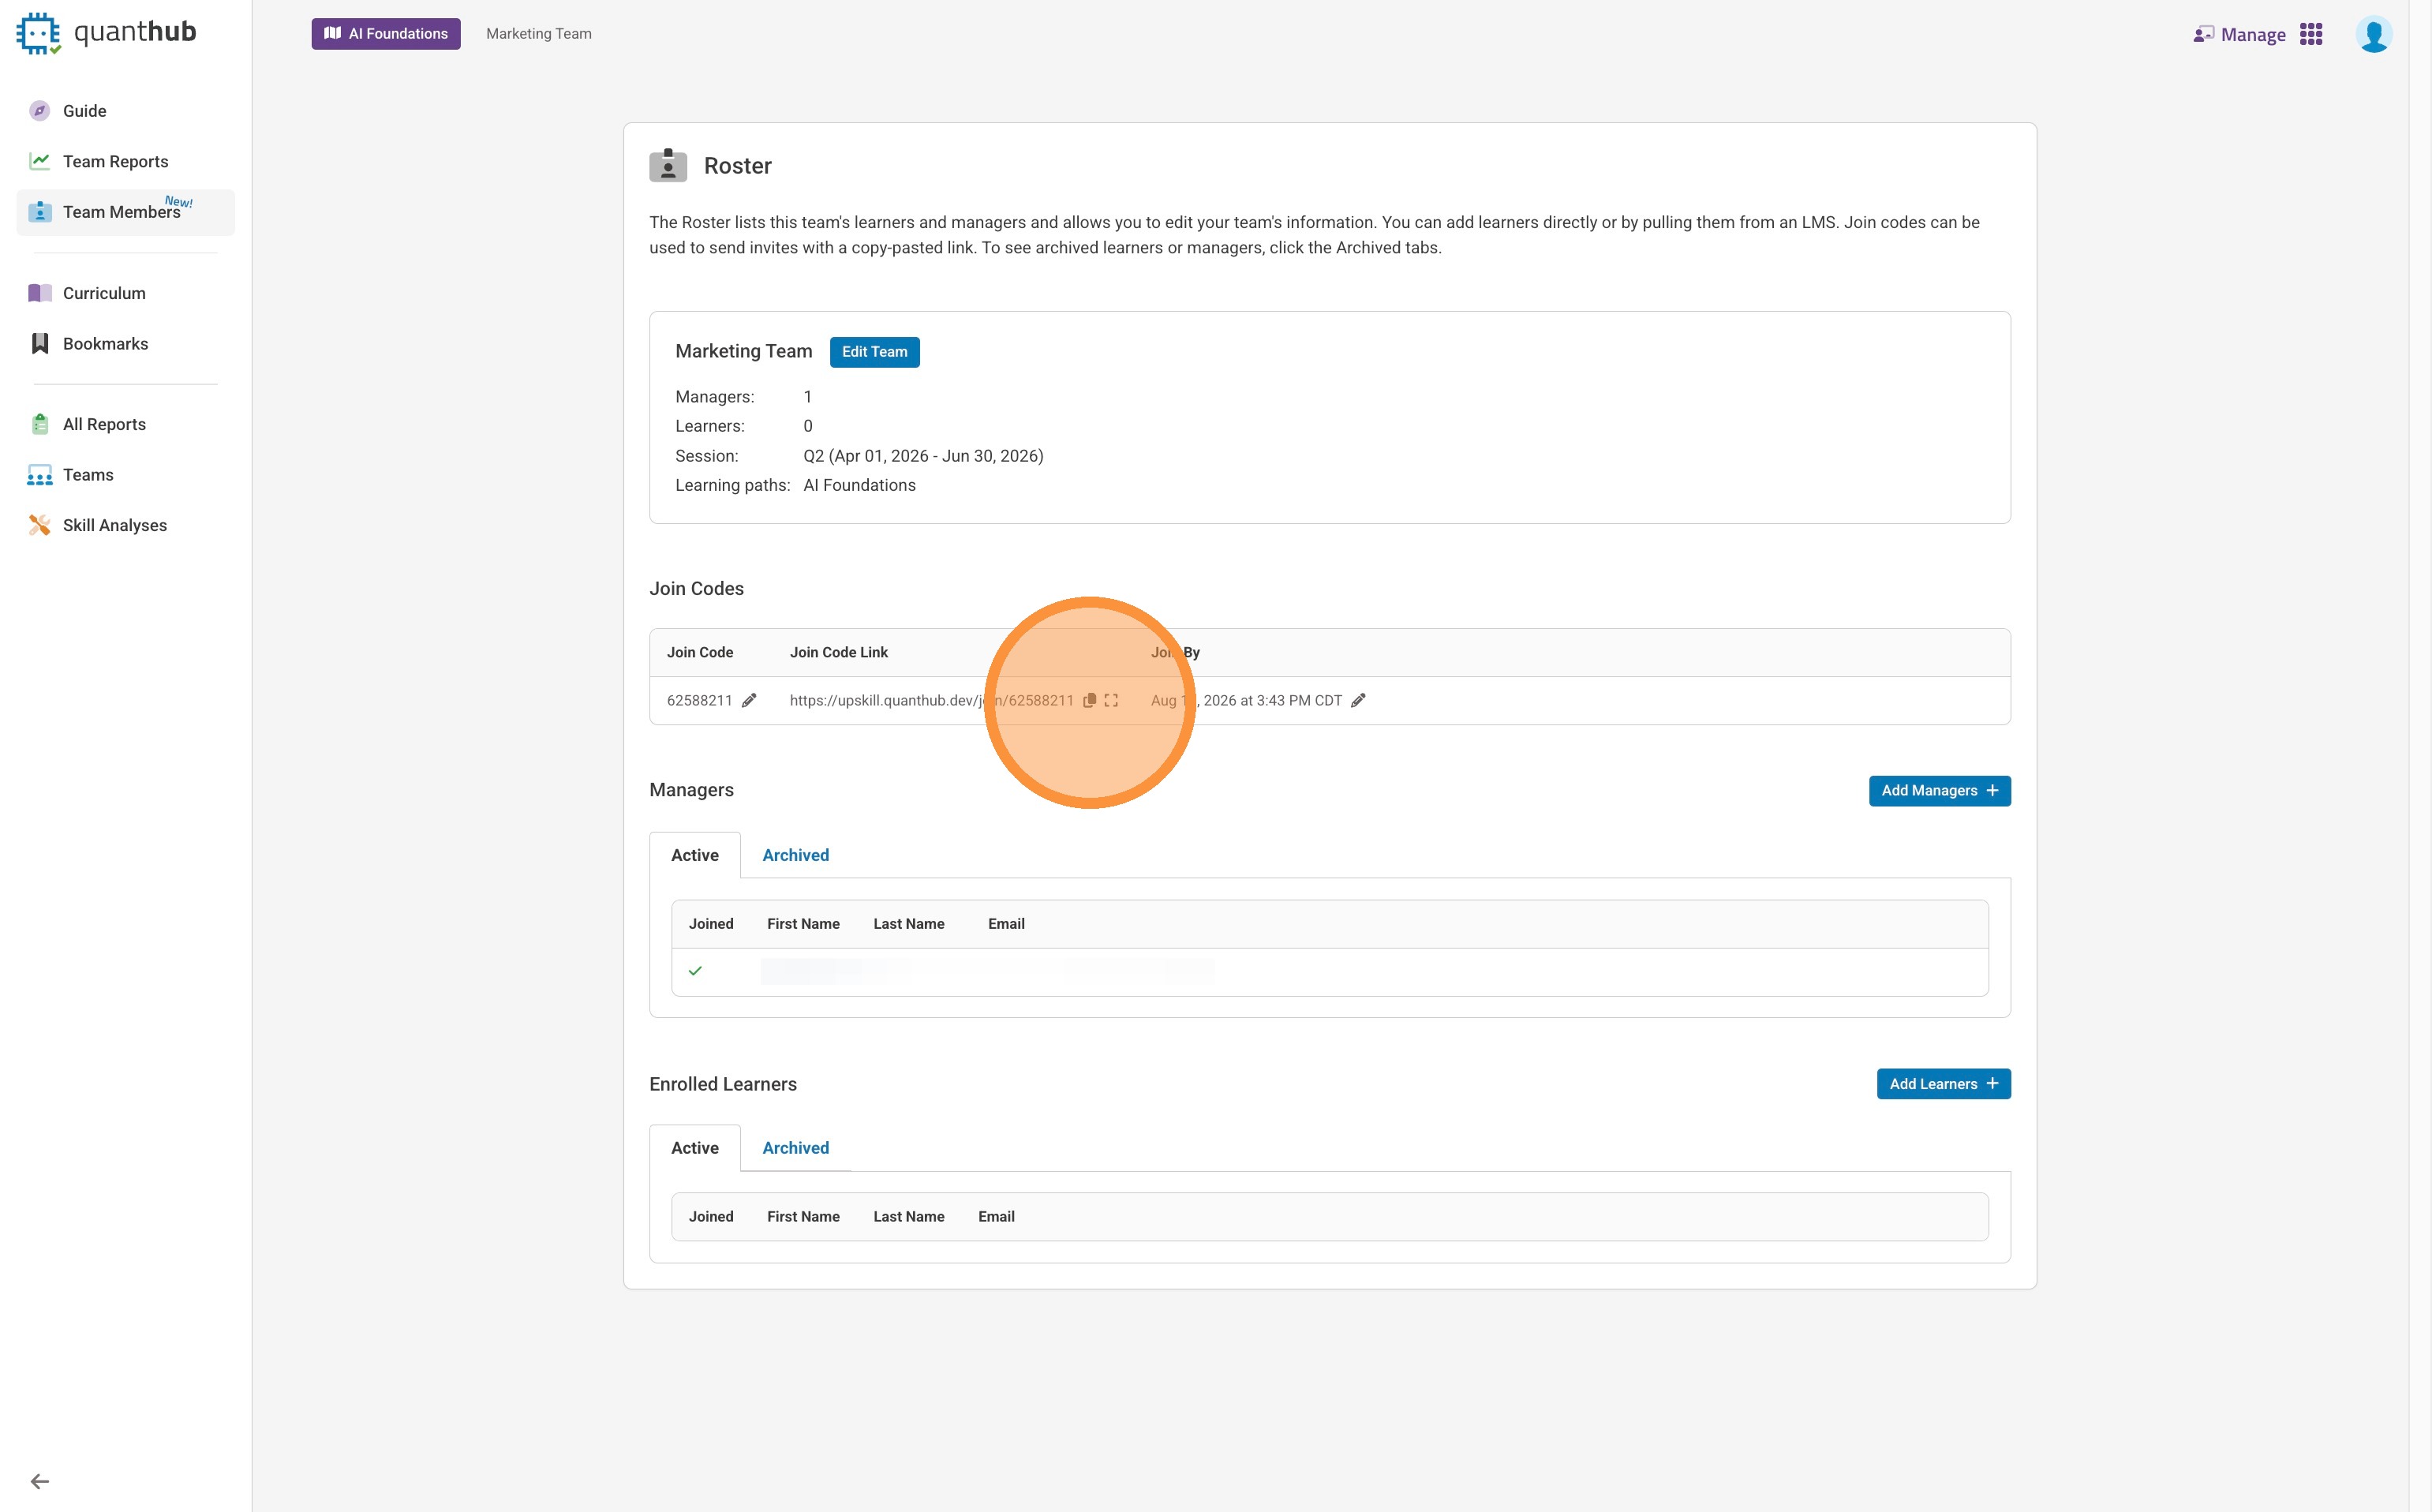The image size is (2432, 1512).
Task: Click the Edit Team button
Action: click(x=874, y=352)
